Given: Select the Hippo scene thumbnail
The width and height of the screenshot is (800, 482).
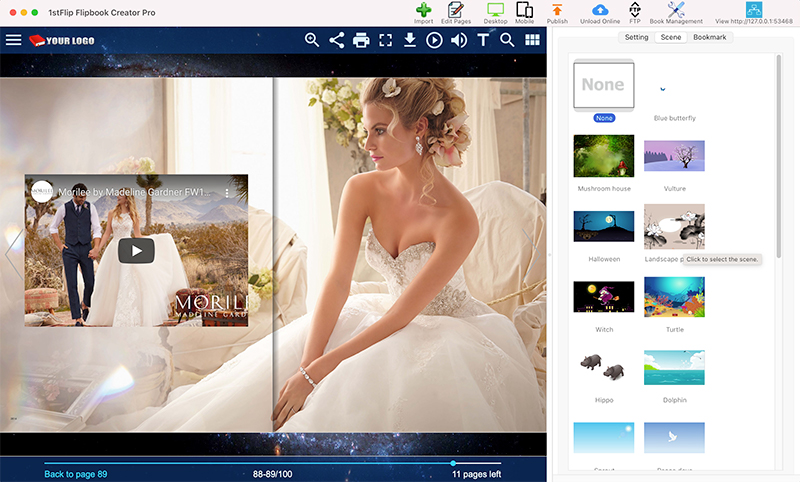Looking at the screenshot, I should click(x=604, y=367).
